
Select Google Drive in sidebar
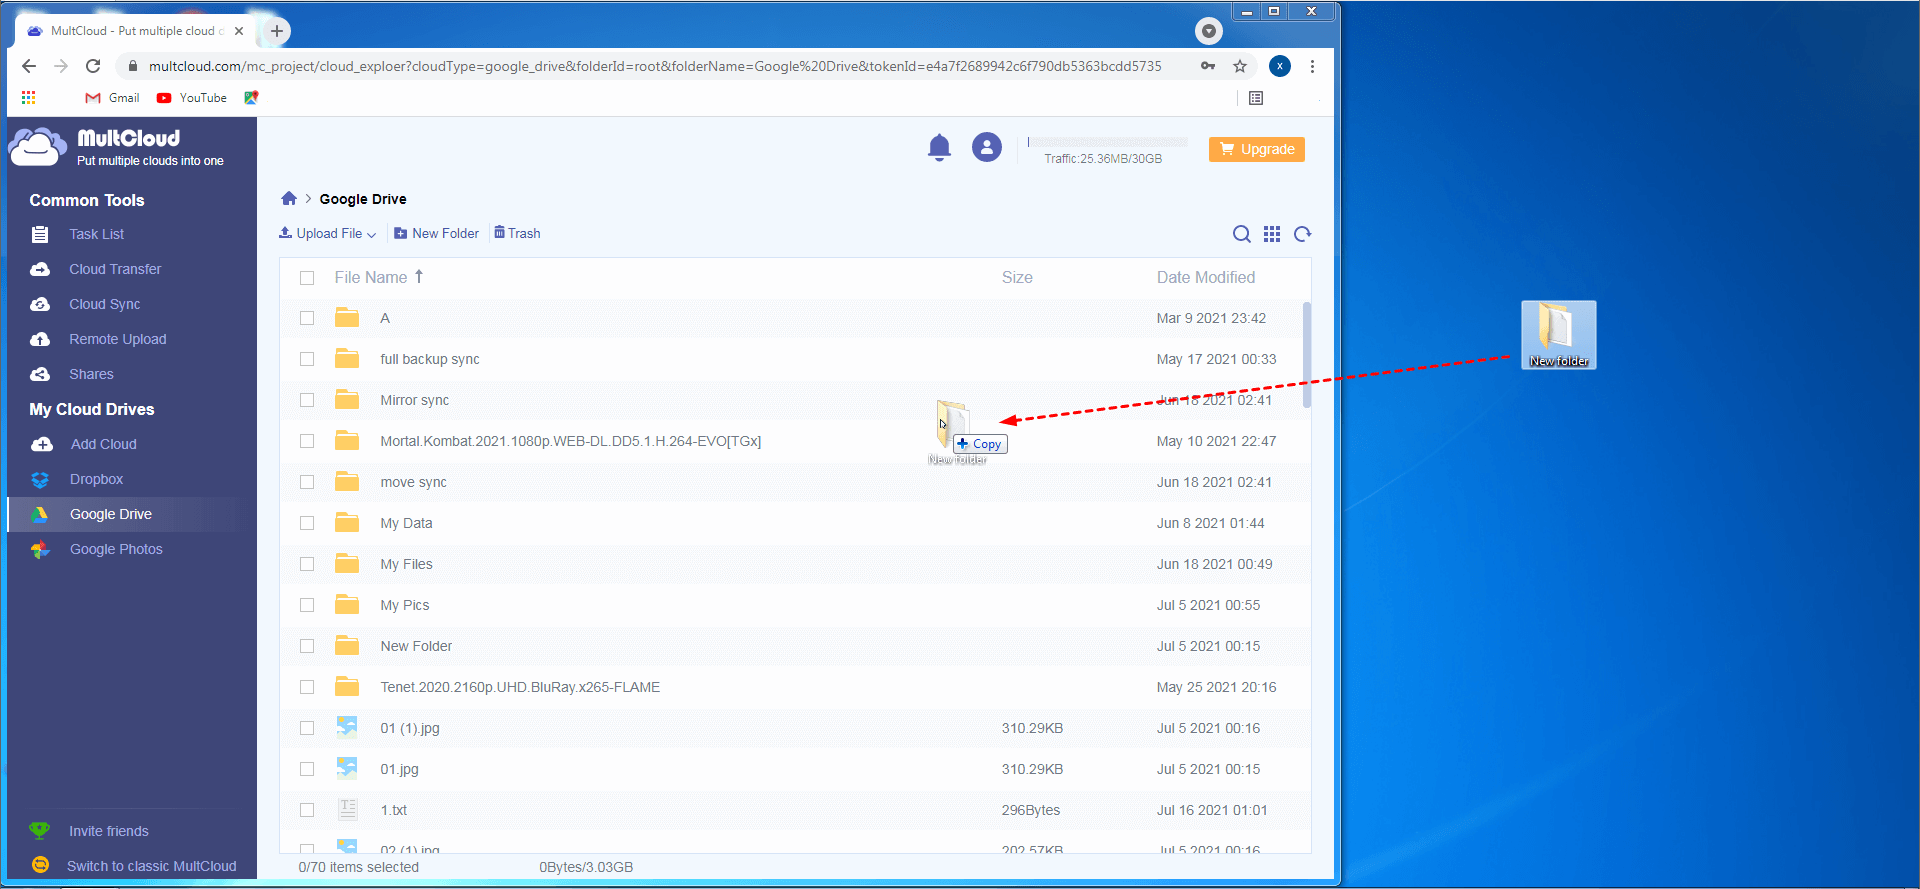[111, 515]
